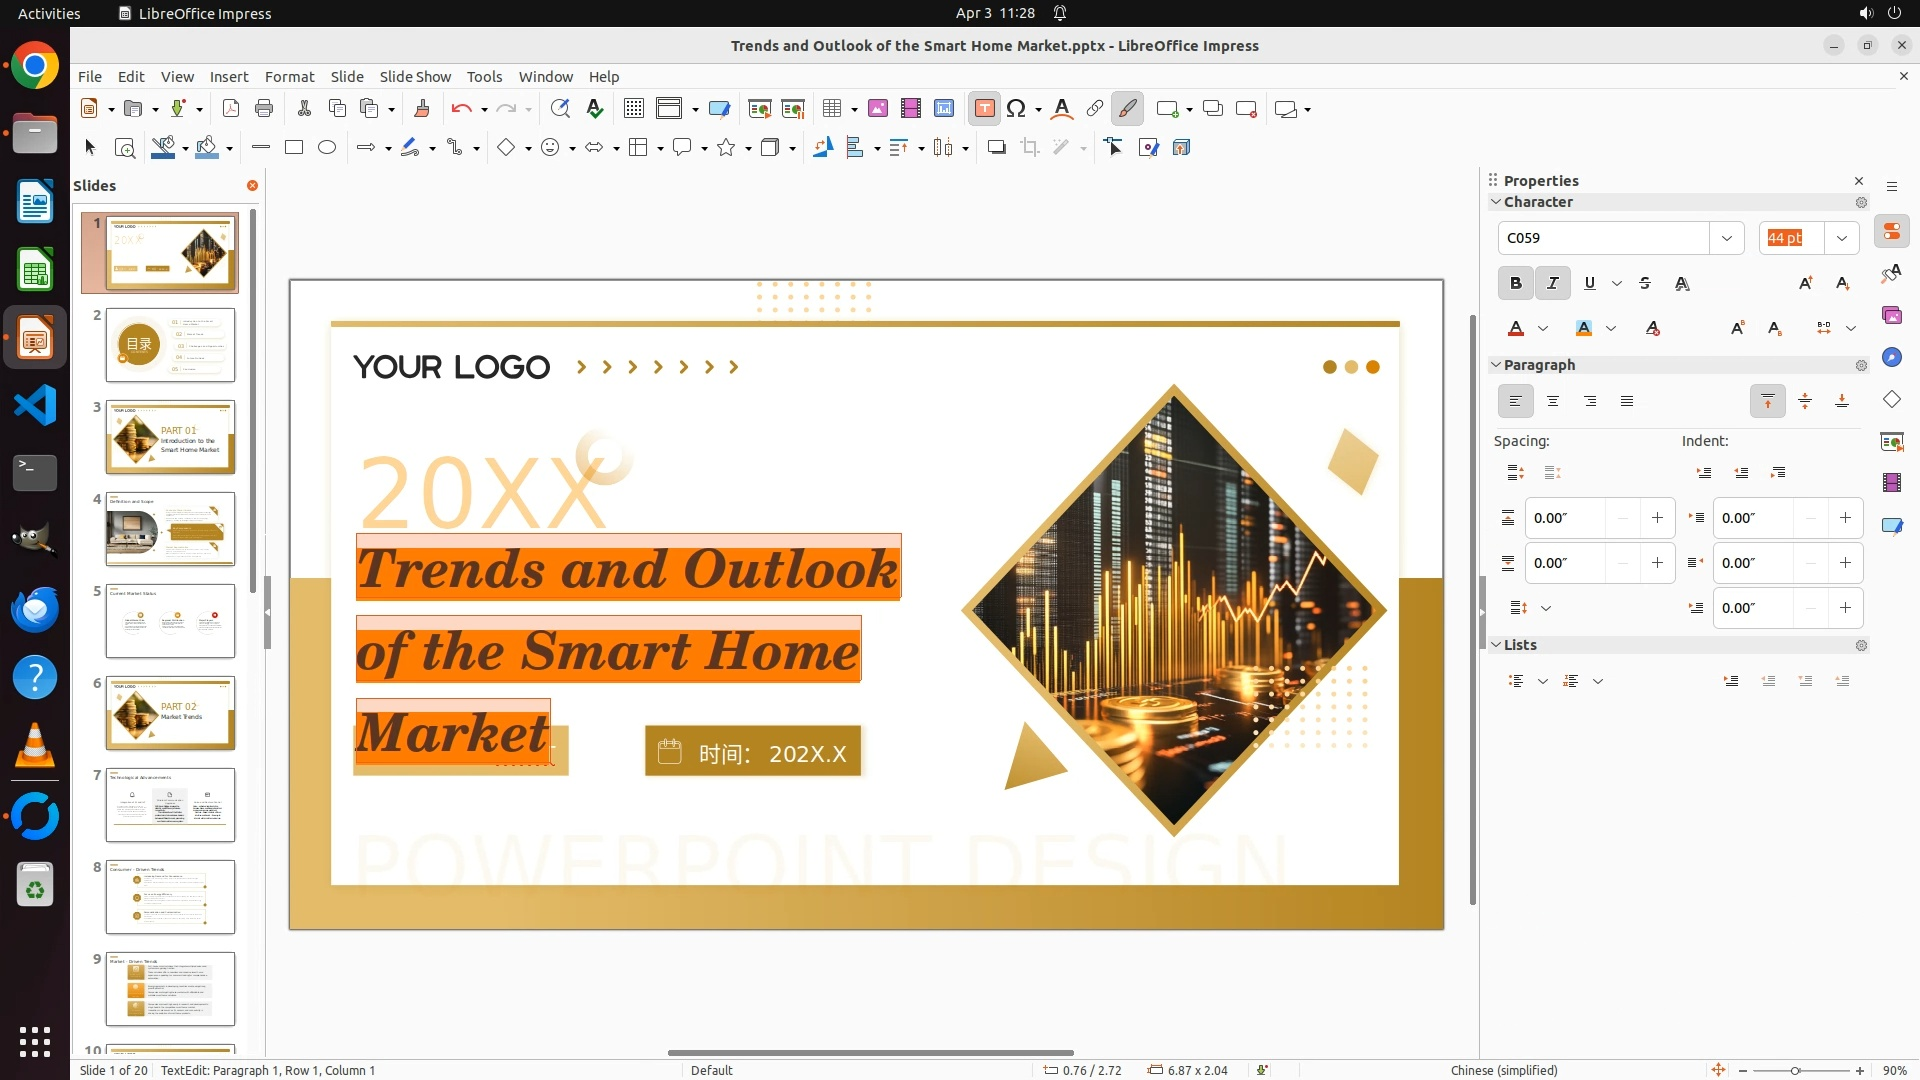Select the Ellipse shape tool
This screenshot has width=1920, height=1080.
point(327,148)
